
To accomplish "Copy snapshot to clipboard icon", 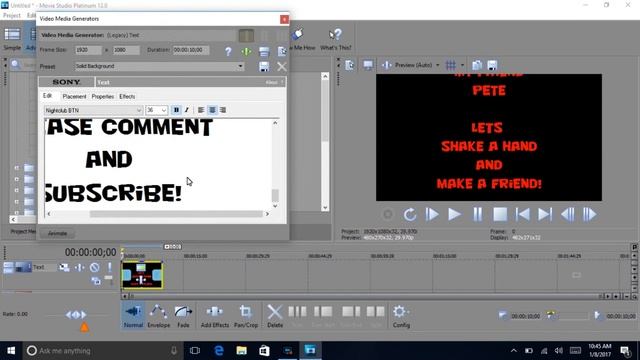I will [x=477, y=65].
